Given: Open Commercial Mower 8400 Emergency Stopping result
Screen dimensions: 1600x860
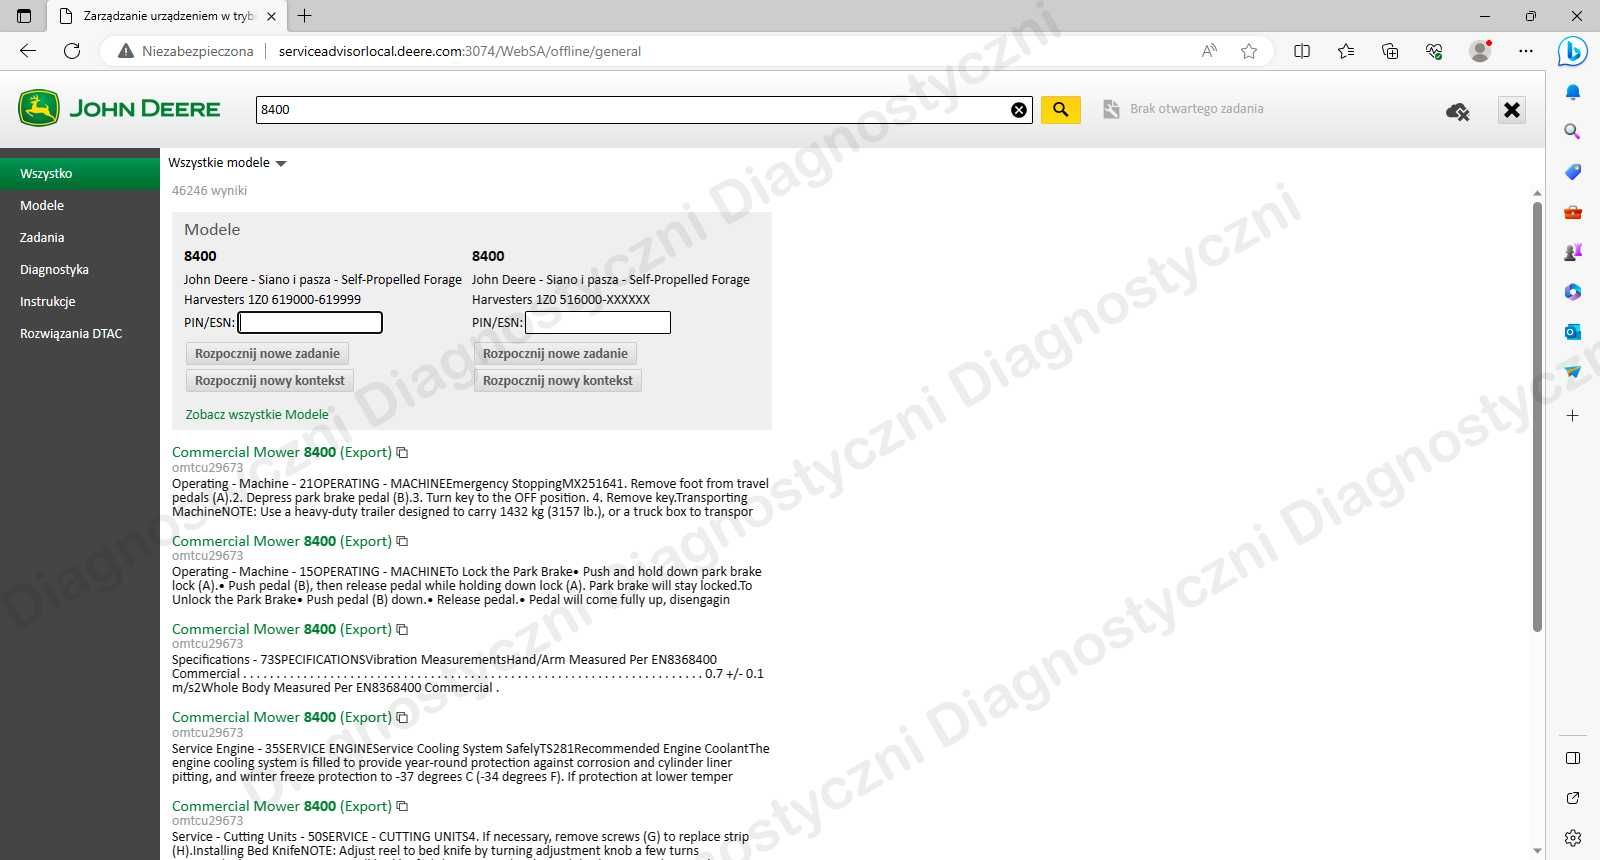Looking at the screenshot, I should [282, 452].
